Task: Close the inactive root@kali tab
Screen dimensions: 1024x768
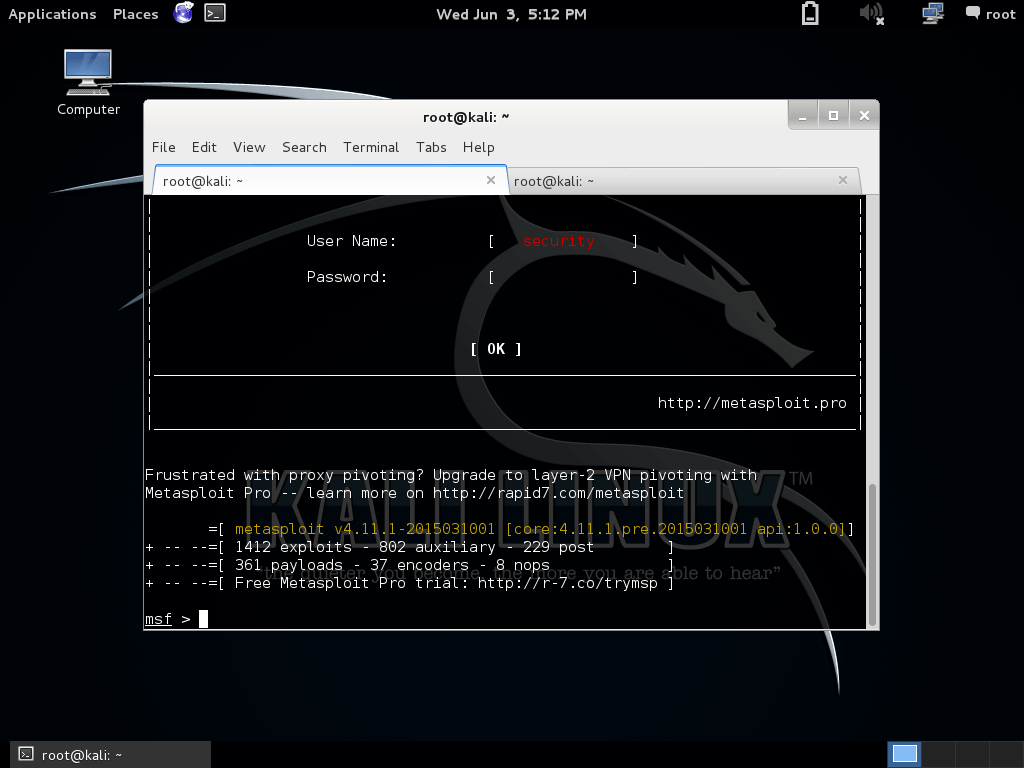Action: [843, 180]
